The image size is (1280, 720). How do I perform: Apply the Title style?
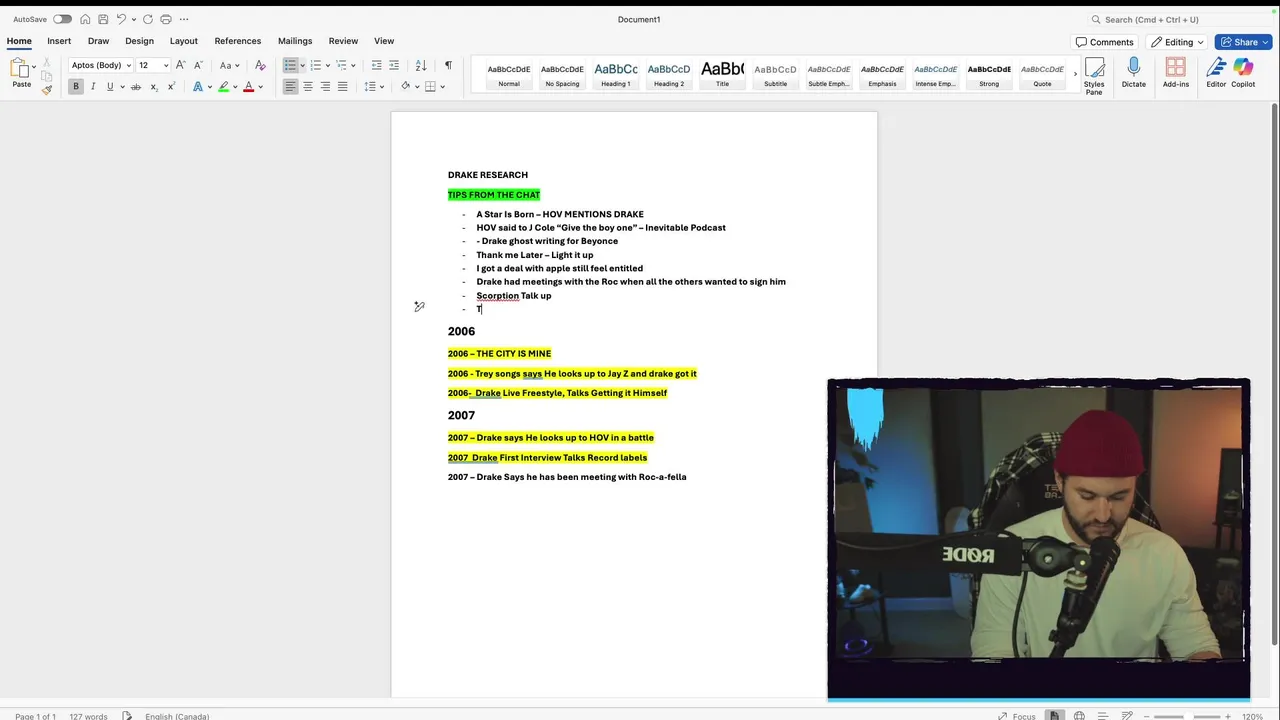pyautogui.click(x=722, y=74)
